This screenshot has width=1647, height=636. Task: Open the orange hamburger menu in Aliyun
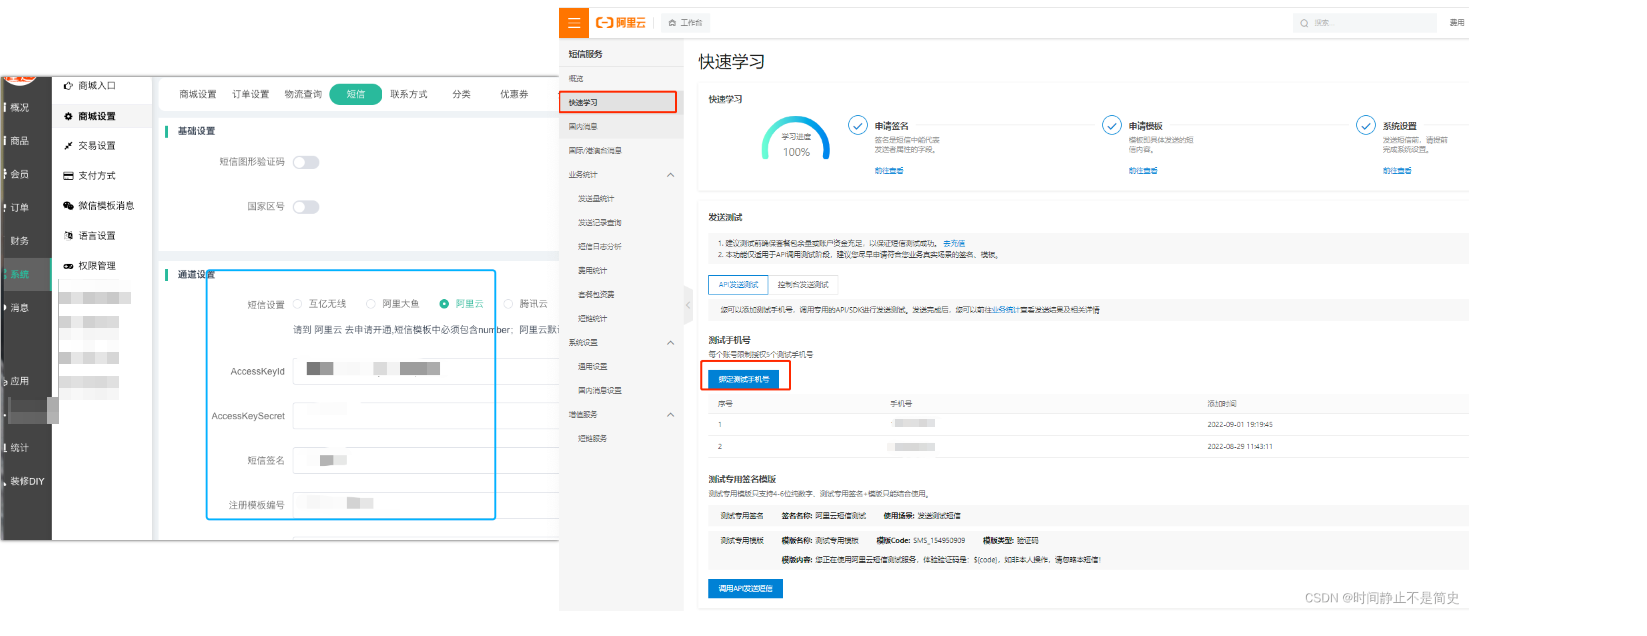click(574, 22)
